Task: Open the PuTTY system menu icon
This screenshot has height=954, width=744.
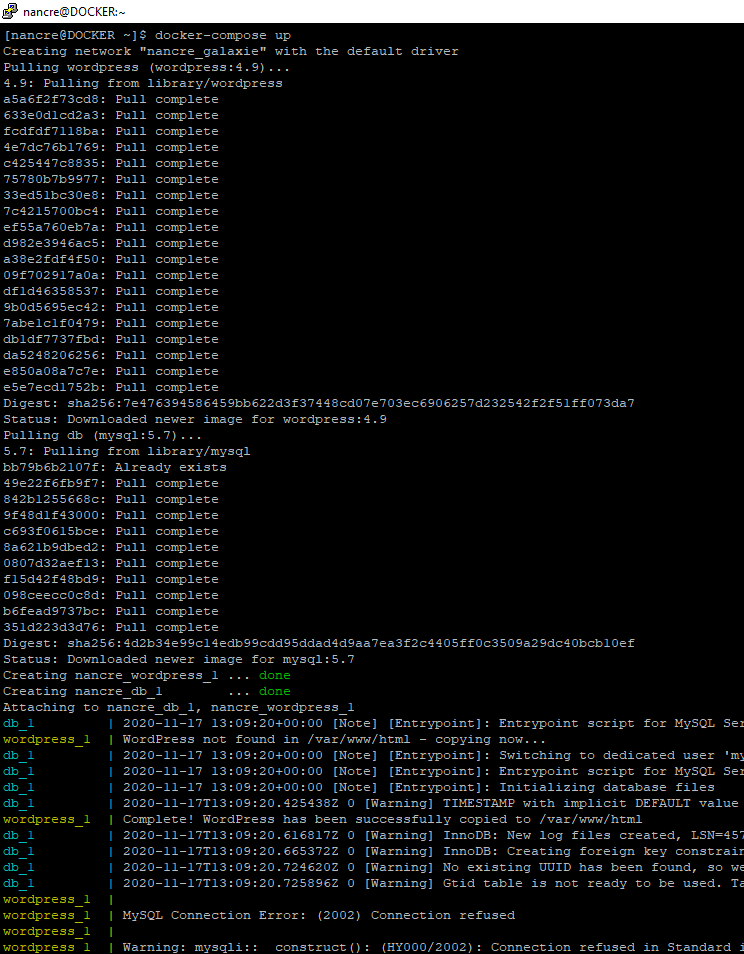Action: point(10,11)
